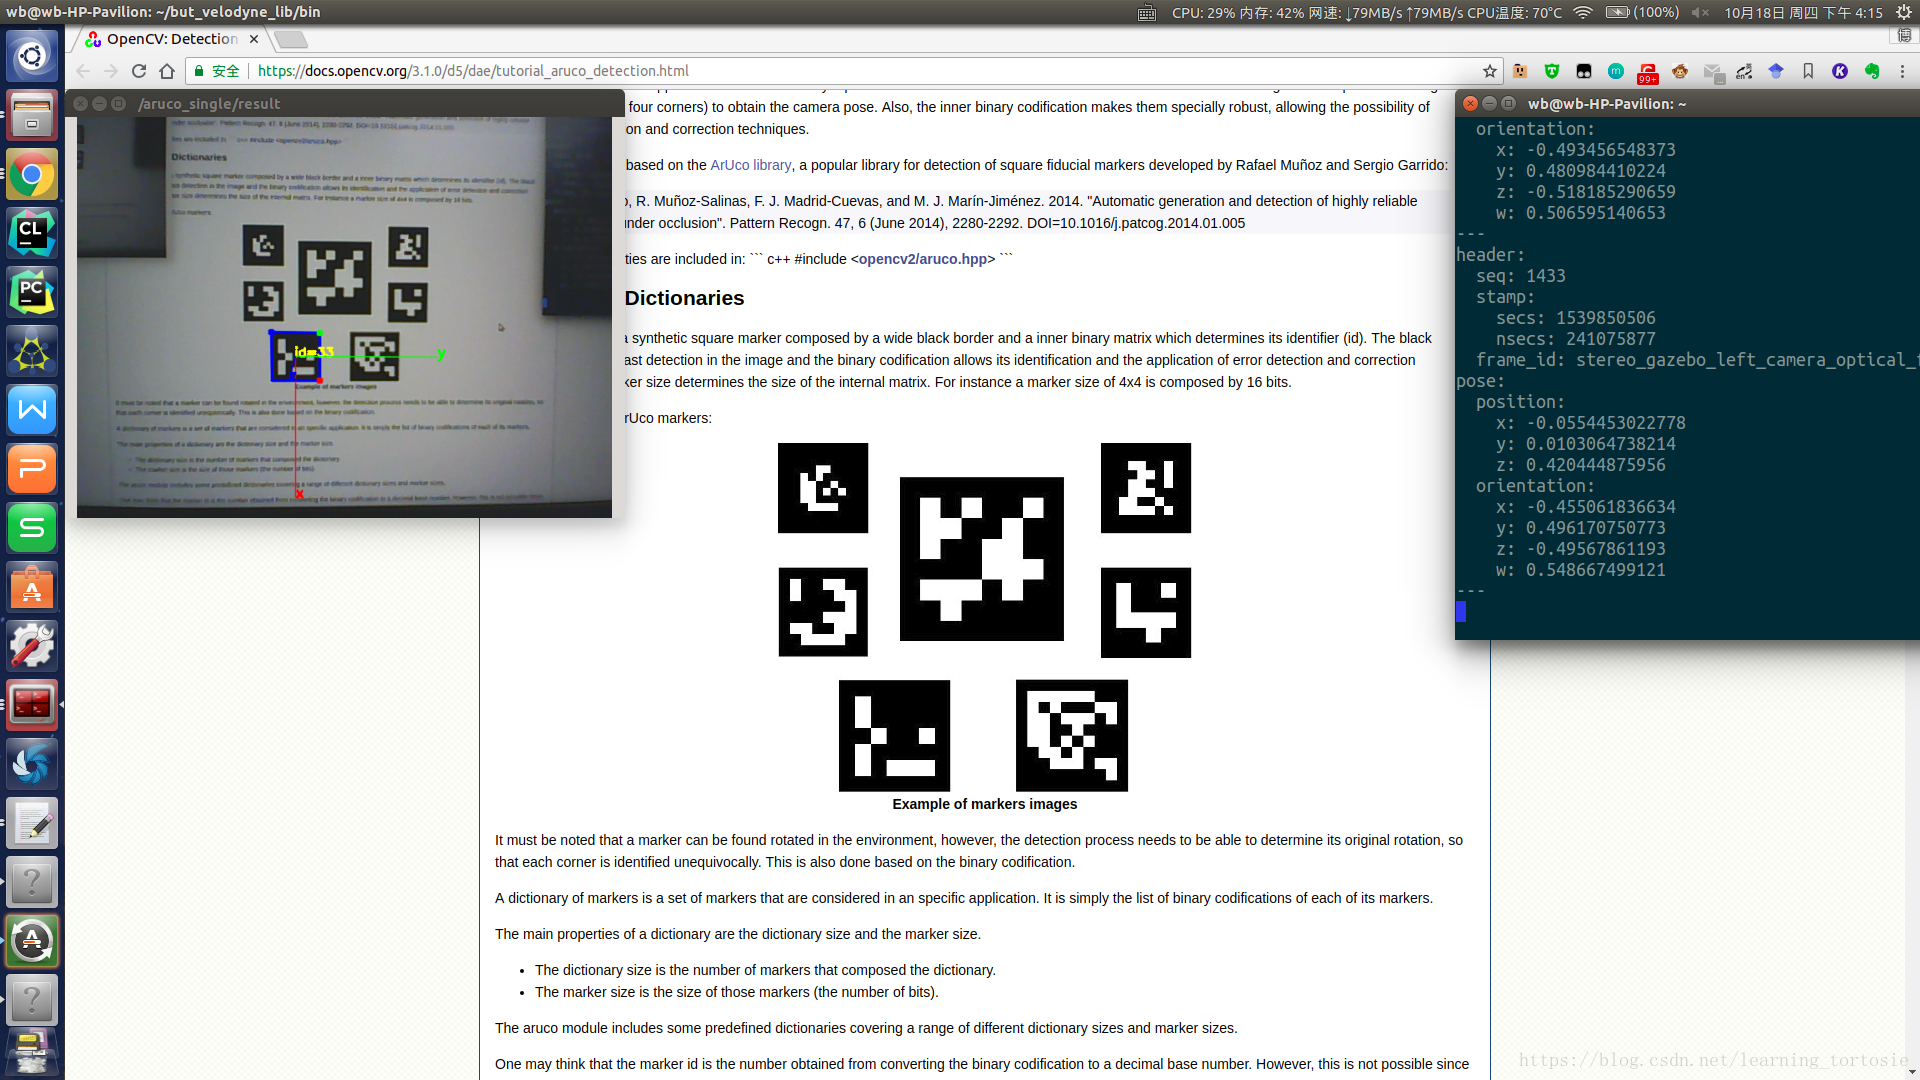Open the blue graduation cap extension
The image size is (1920, 1080).
click(1776, 71)
